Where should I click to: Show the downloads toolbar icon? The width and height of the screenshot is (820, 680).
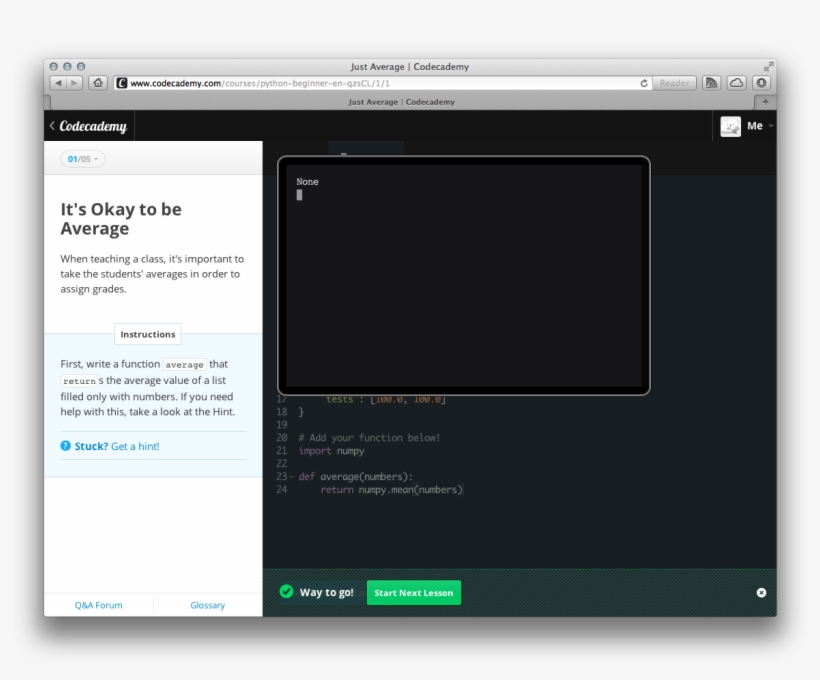(761, 83)
